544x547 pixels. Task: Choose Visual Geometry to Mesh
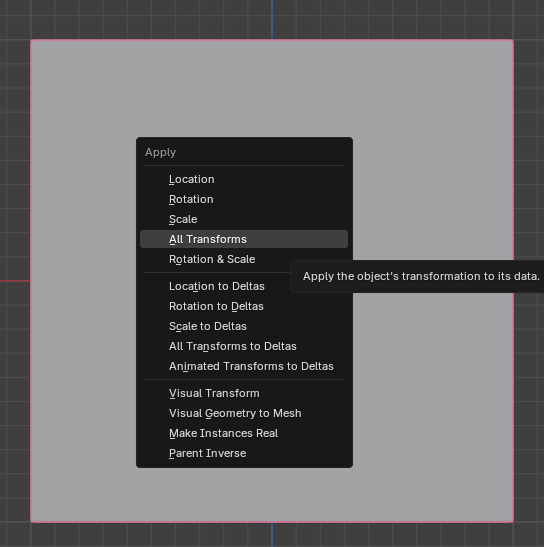coord(244,413)
